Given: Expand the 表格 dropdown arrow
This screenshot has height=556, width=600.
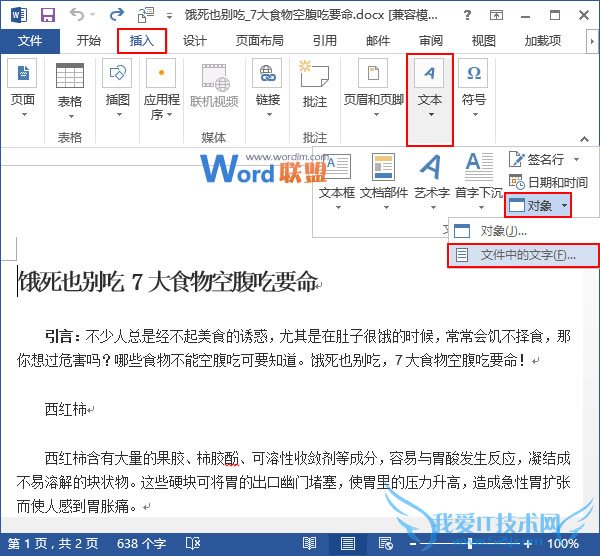Looking at the screenshot, I should (71, 116).
